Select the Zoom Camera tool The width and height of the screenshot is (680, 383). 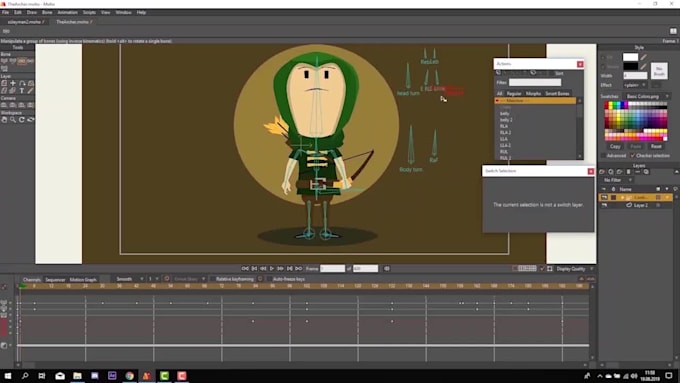click(x=13, y=105)
